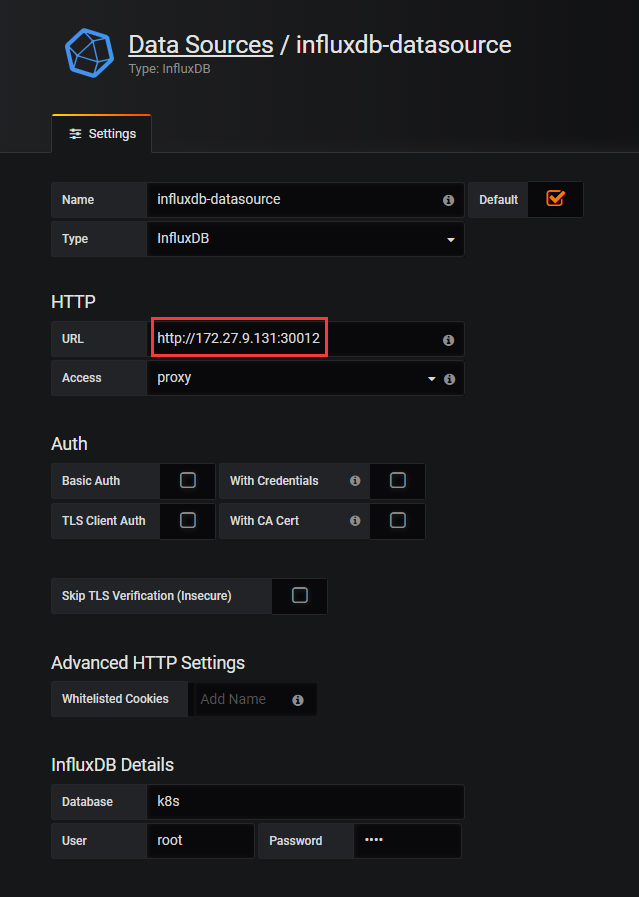Toggle Skip TLS Verification (Insecure) checkbox
The width and height of the screenshot is (639, 897).
tap(300, 596)
